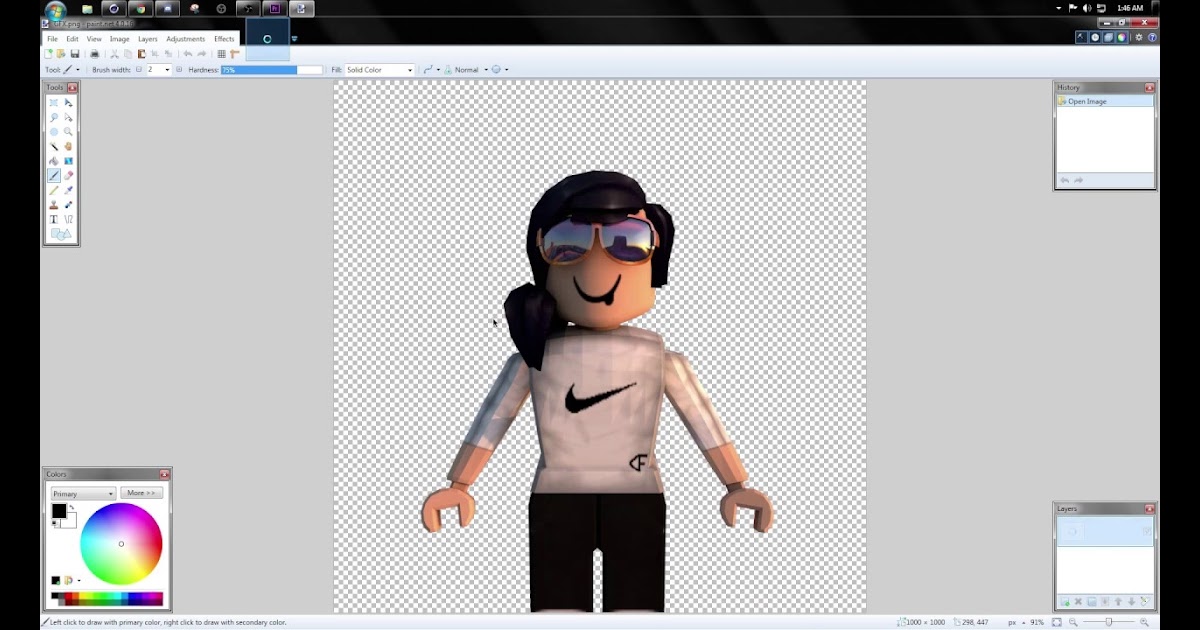Image resolution: width=1200 pixels, height=630 pixels.
Task: Open the Tool chooser dropdown
Action: pos(77,70)
